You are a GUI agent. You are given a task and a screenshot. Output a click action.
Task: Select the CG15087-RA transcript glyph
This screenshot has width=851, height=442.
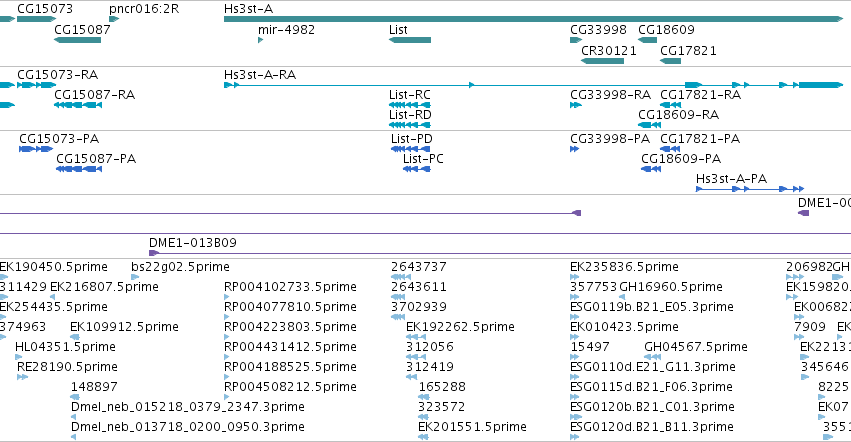78,105
